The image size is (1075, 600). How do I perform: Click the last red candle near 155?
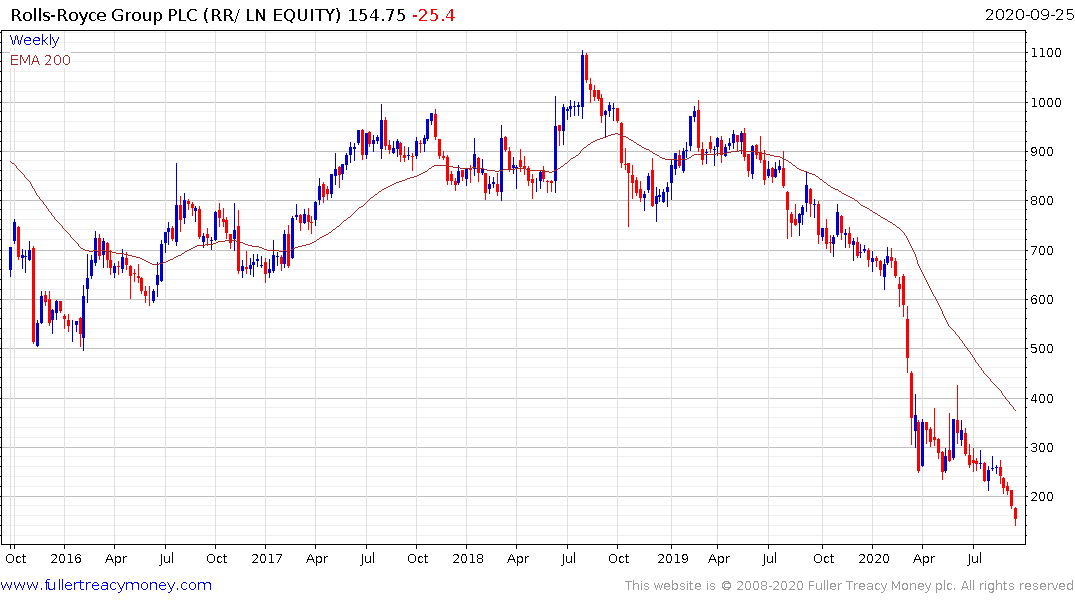pos(1015,514)
